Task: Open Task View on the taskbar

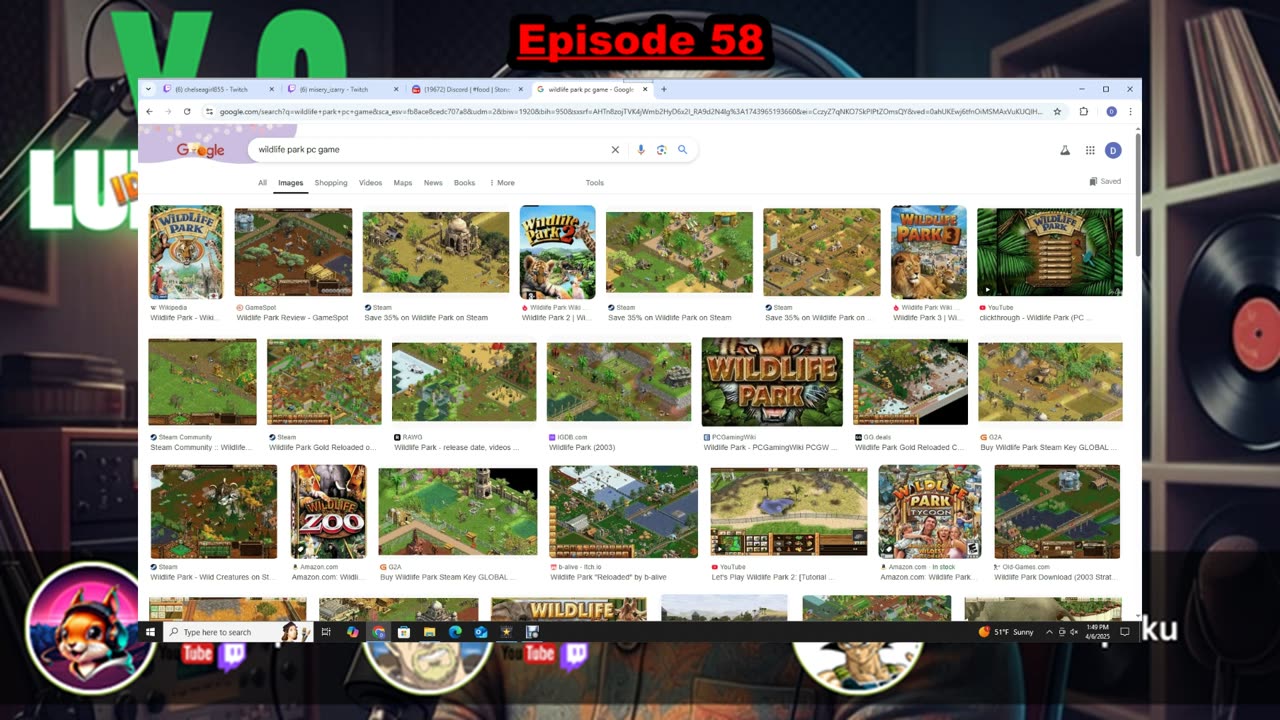Action: pyautogui.click(x=326, y=632)
